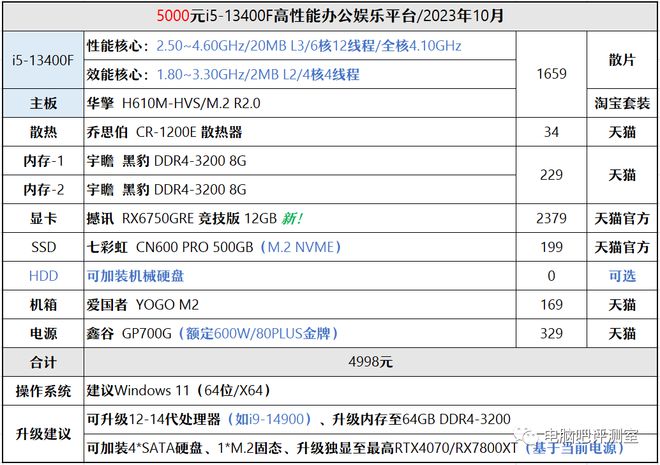This screenshot has height=465, width=660.
Task: Select the GPU price '2379'
Action: (x=551, y=218)
